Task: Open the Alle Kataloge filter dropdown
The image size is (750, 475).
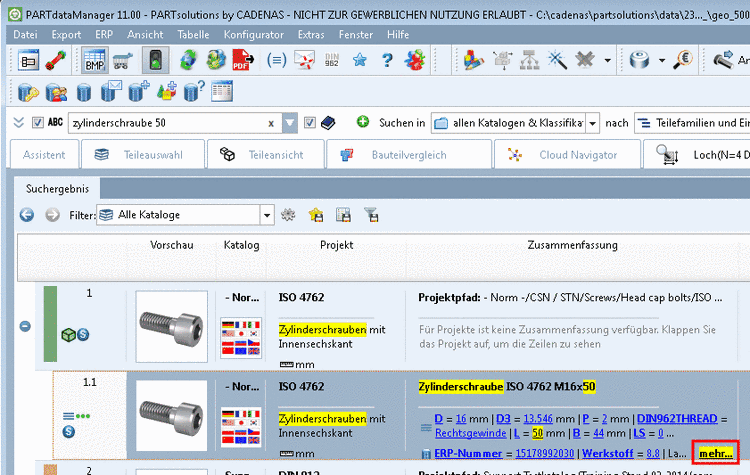Action: [185, 215]
